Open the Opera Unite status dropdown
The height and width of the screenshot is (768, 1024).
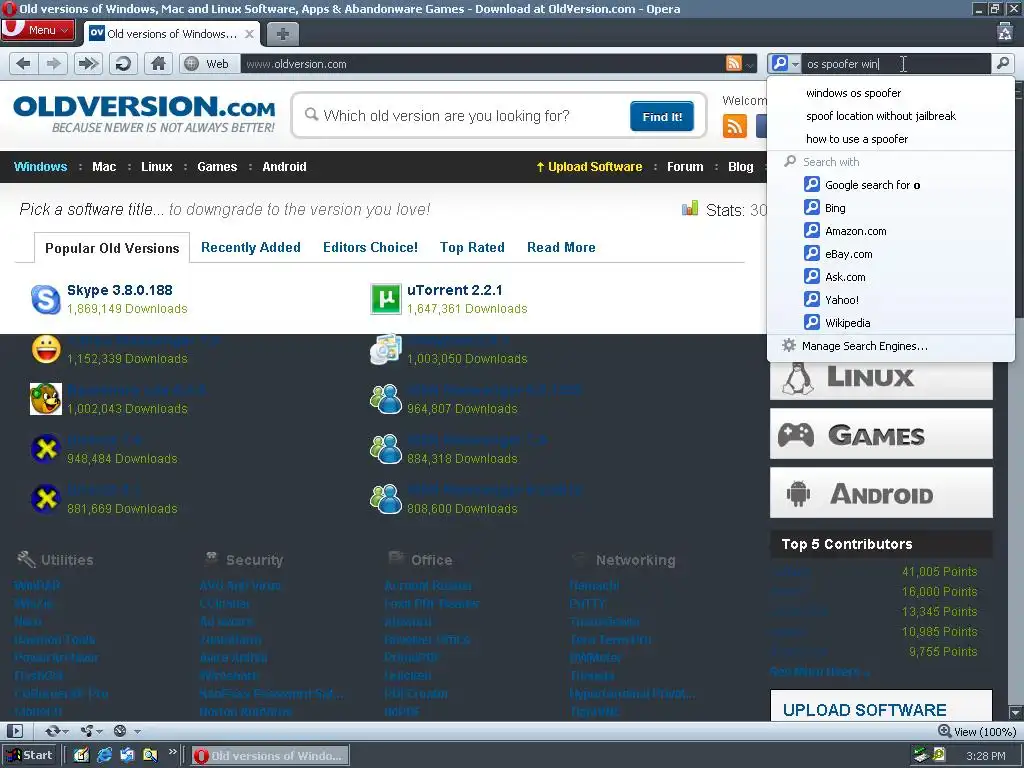89,731
